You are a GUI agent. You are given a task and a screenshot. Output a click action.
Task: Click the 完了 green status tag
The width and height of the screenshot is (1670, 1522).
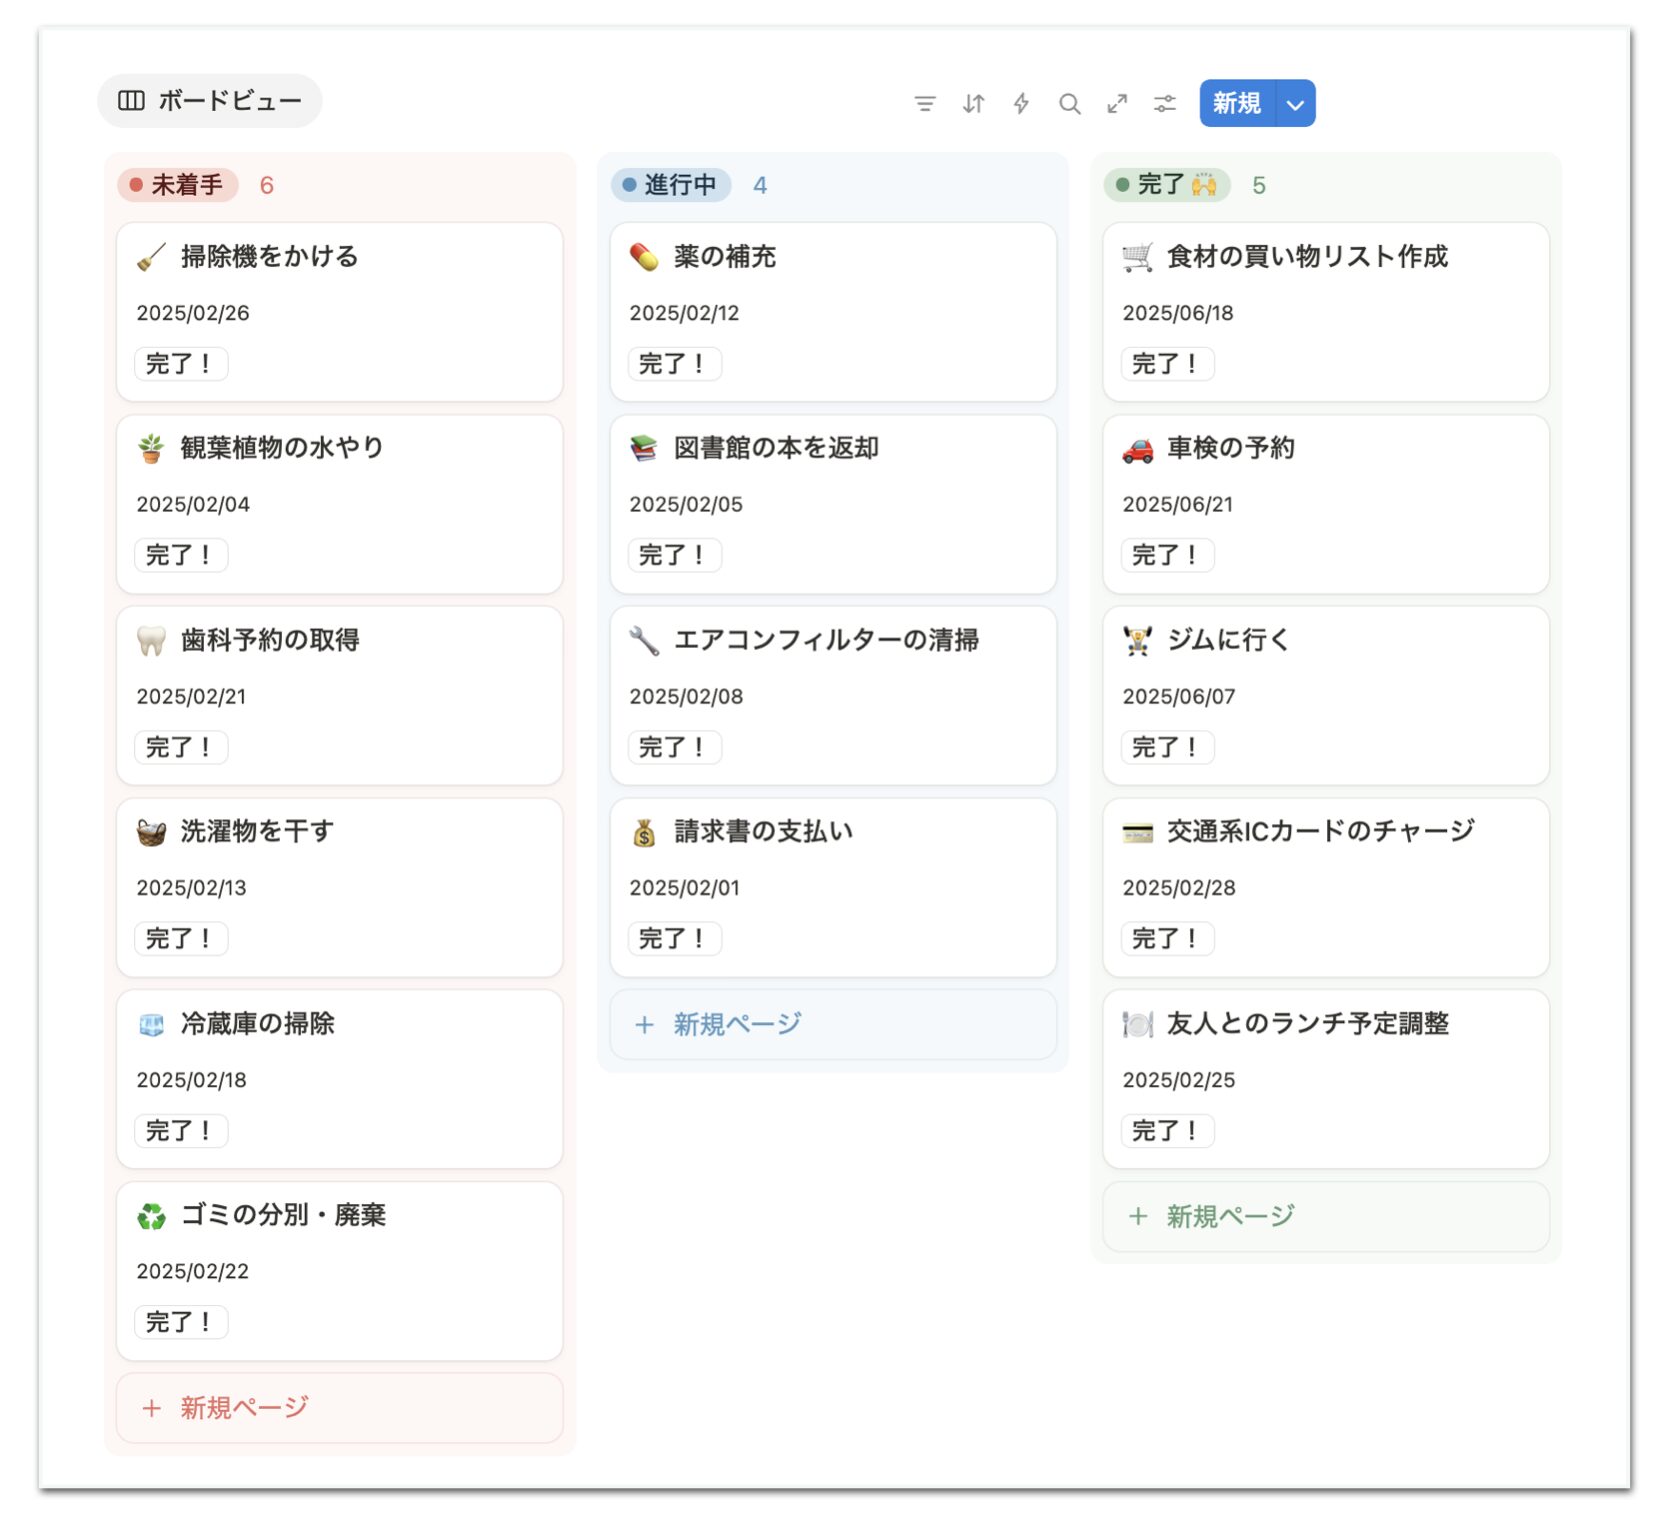(x=1167, y=185)
